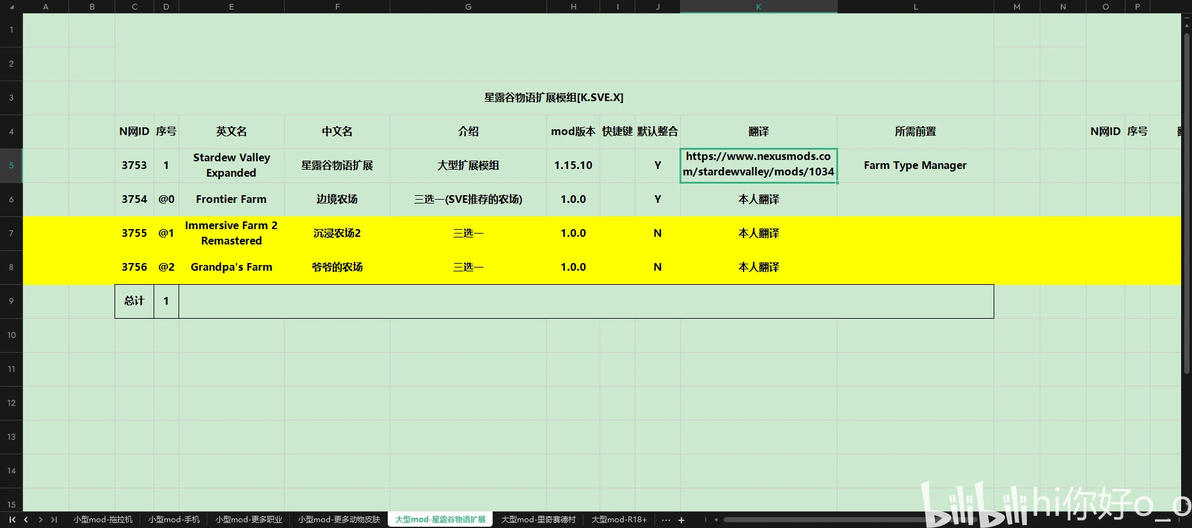1192x528 pixels.
Task: Click the N cell in Grandpa's Farm row
Action: pyautogui.click(x=658, y=267)
